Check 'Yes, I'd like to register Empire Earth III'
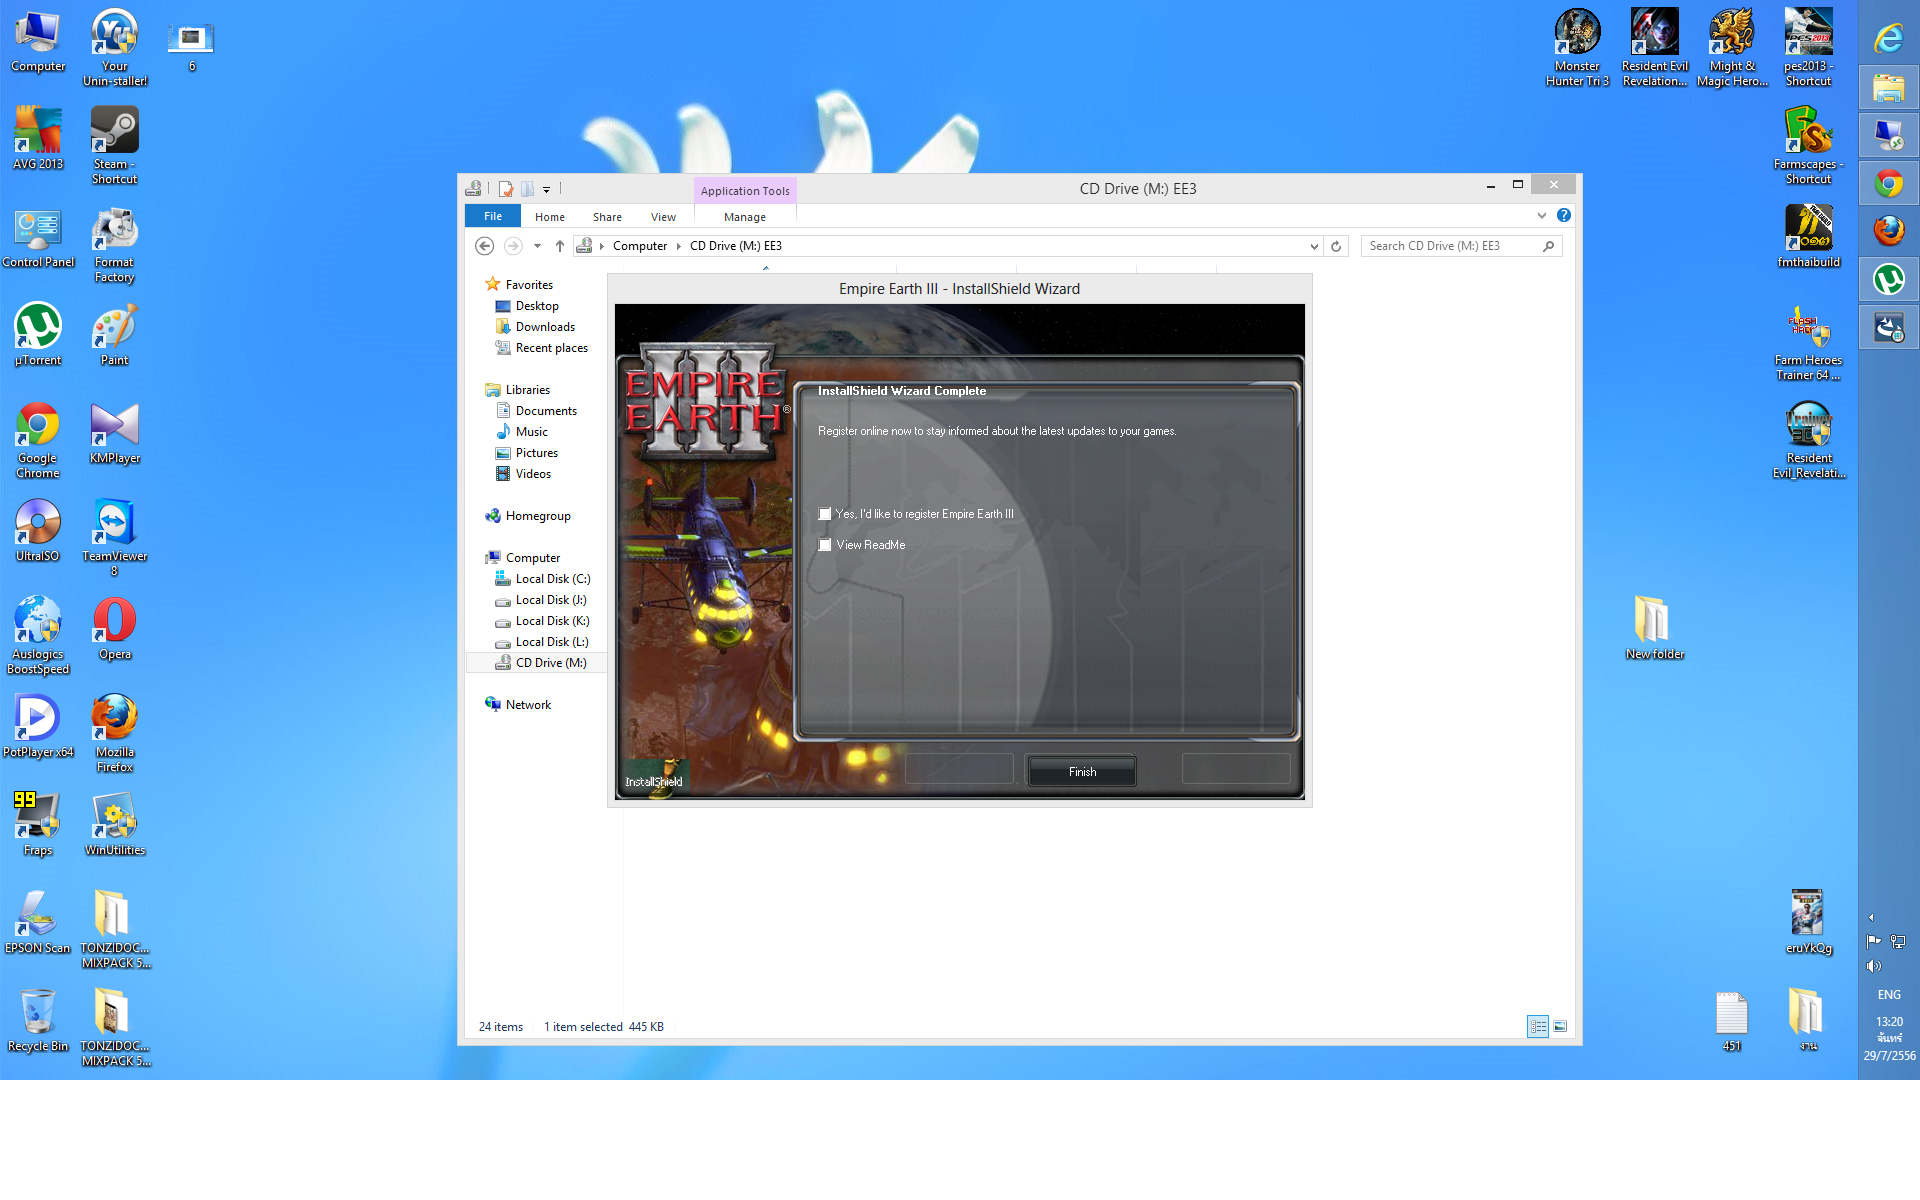The height and width of the screenshot is (1200, 1920). (825, 514)
